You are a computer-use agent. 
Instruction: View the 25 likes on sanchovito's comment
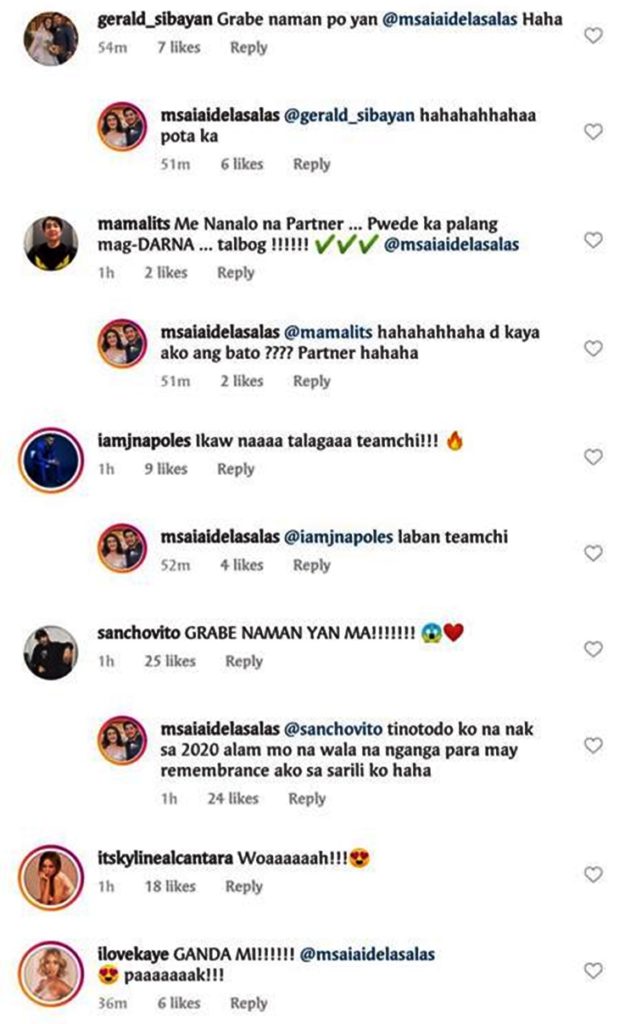click(x=170, y=662)
